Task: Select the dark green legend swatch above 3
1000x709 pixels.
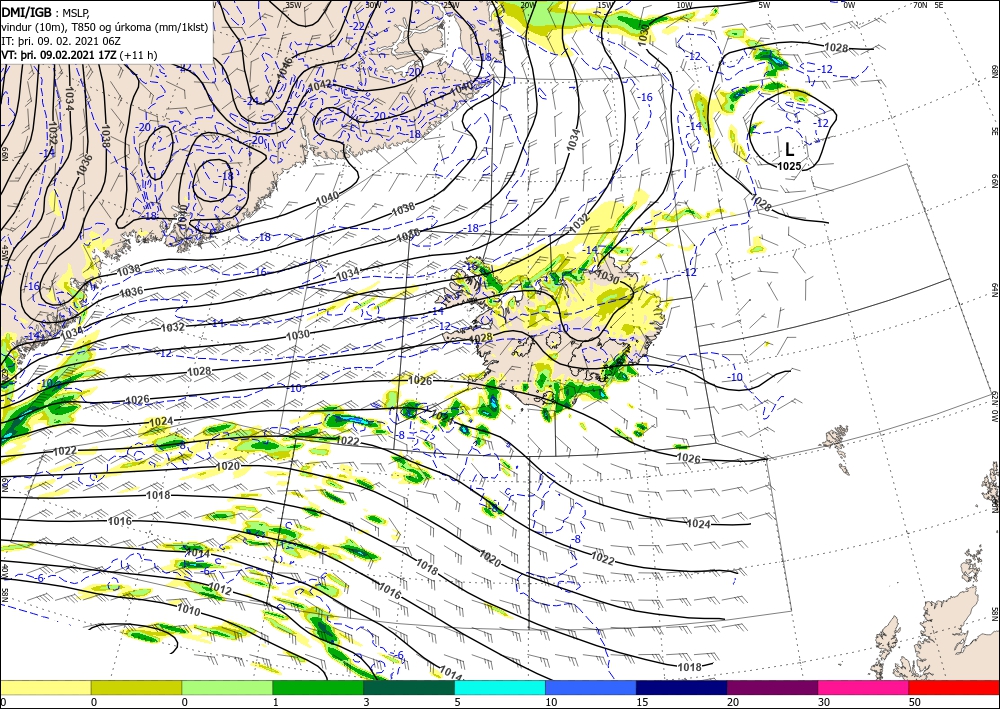Action: pos(409,687)
